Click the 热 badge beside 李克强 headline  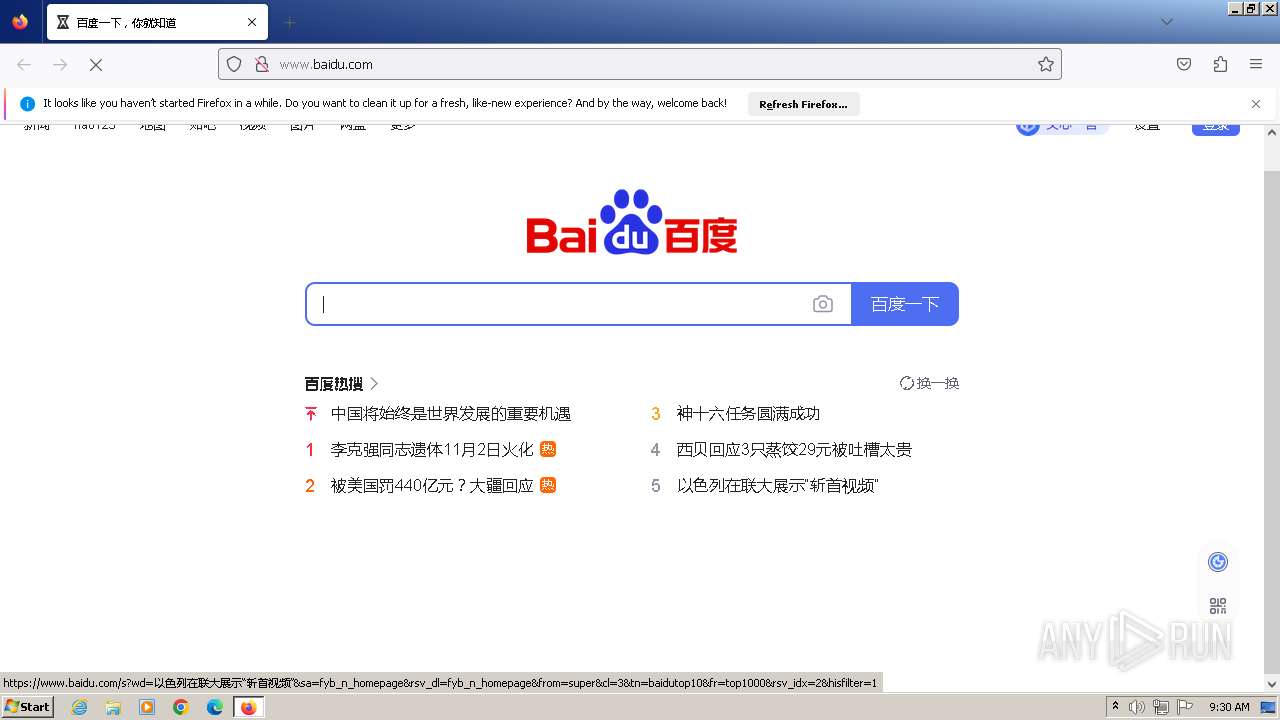point(548,449)
